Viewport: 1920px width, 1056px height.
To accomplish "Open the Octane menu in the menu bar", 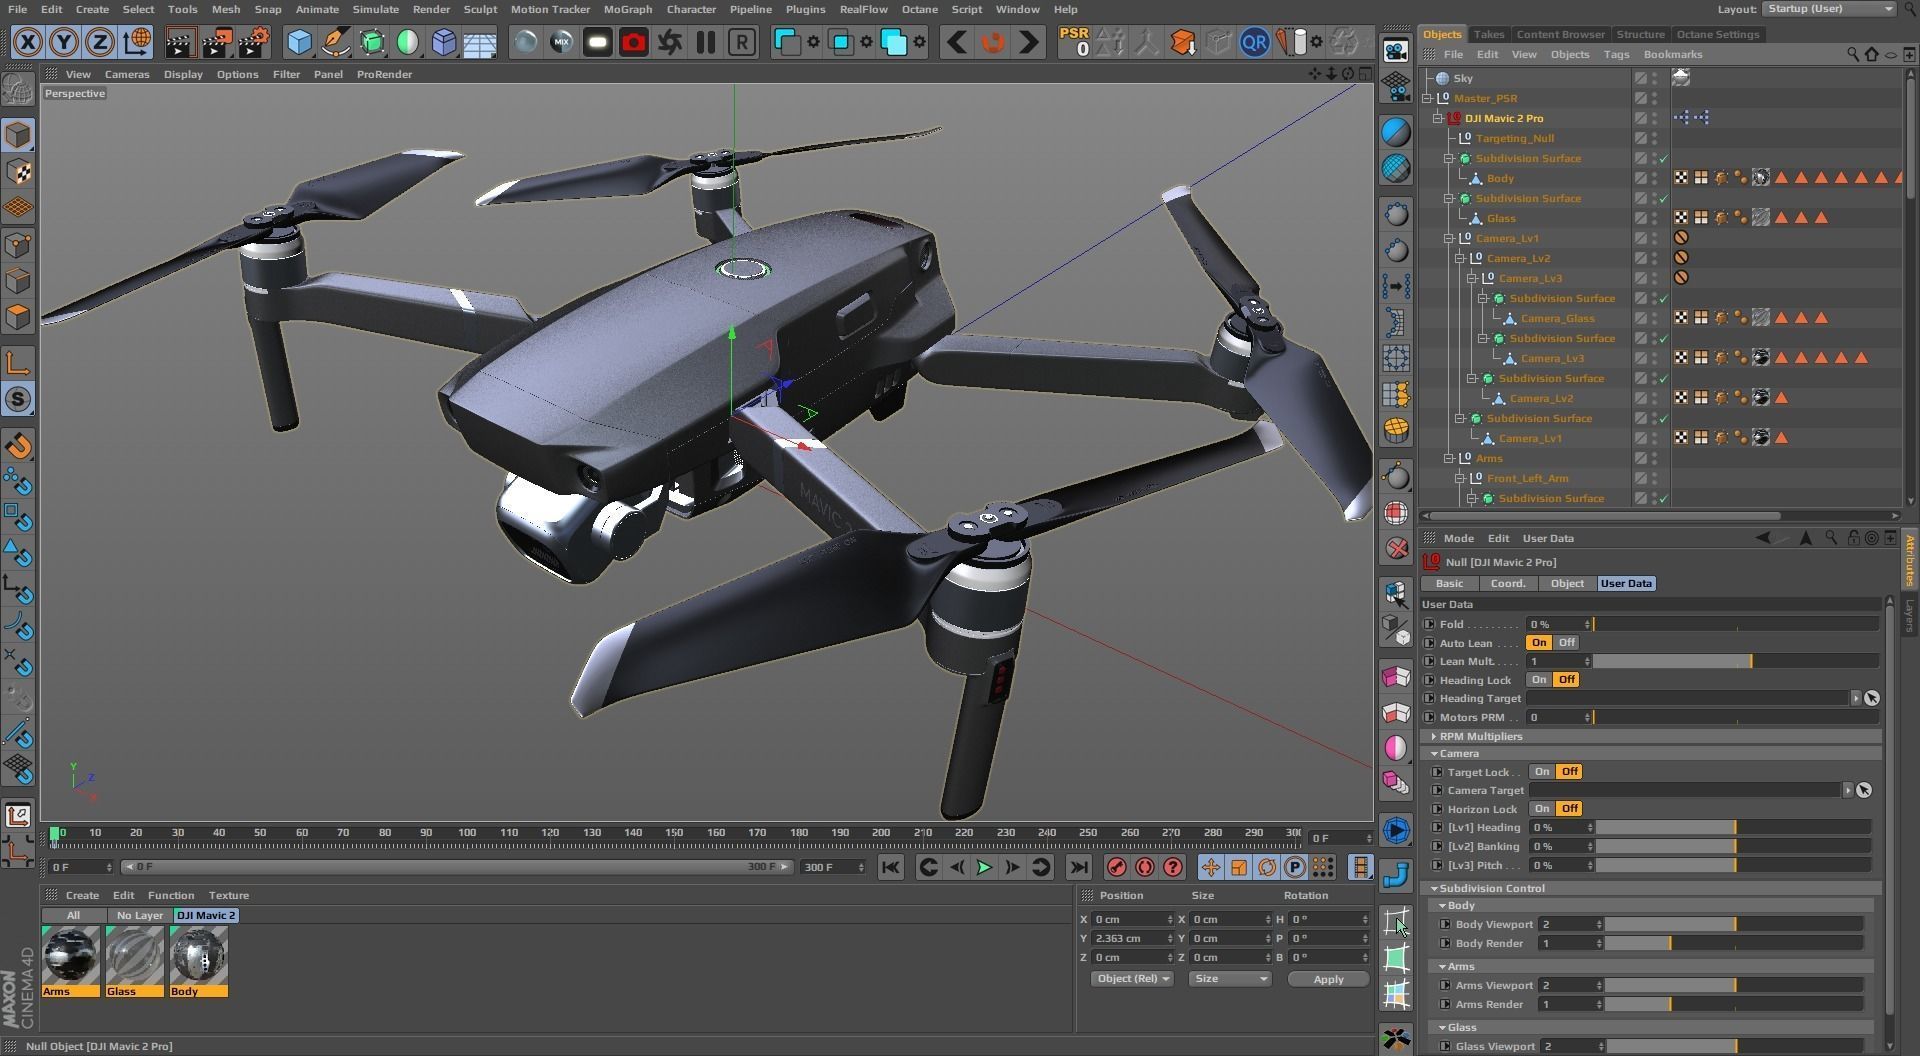I will tap(919, 9).
